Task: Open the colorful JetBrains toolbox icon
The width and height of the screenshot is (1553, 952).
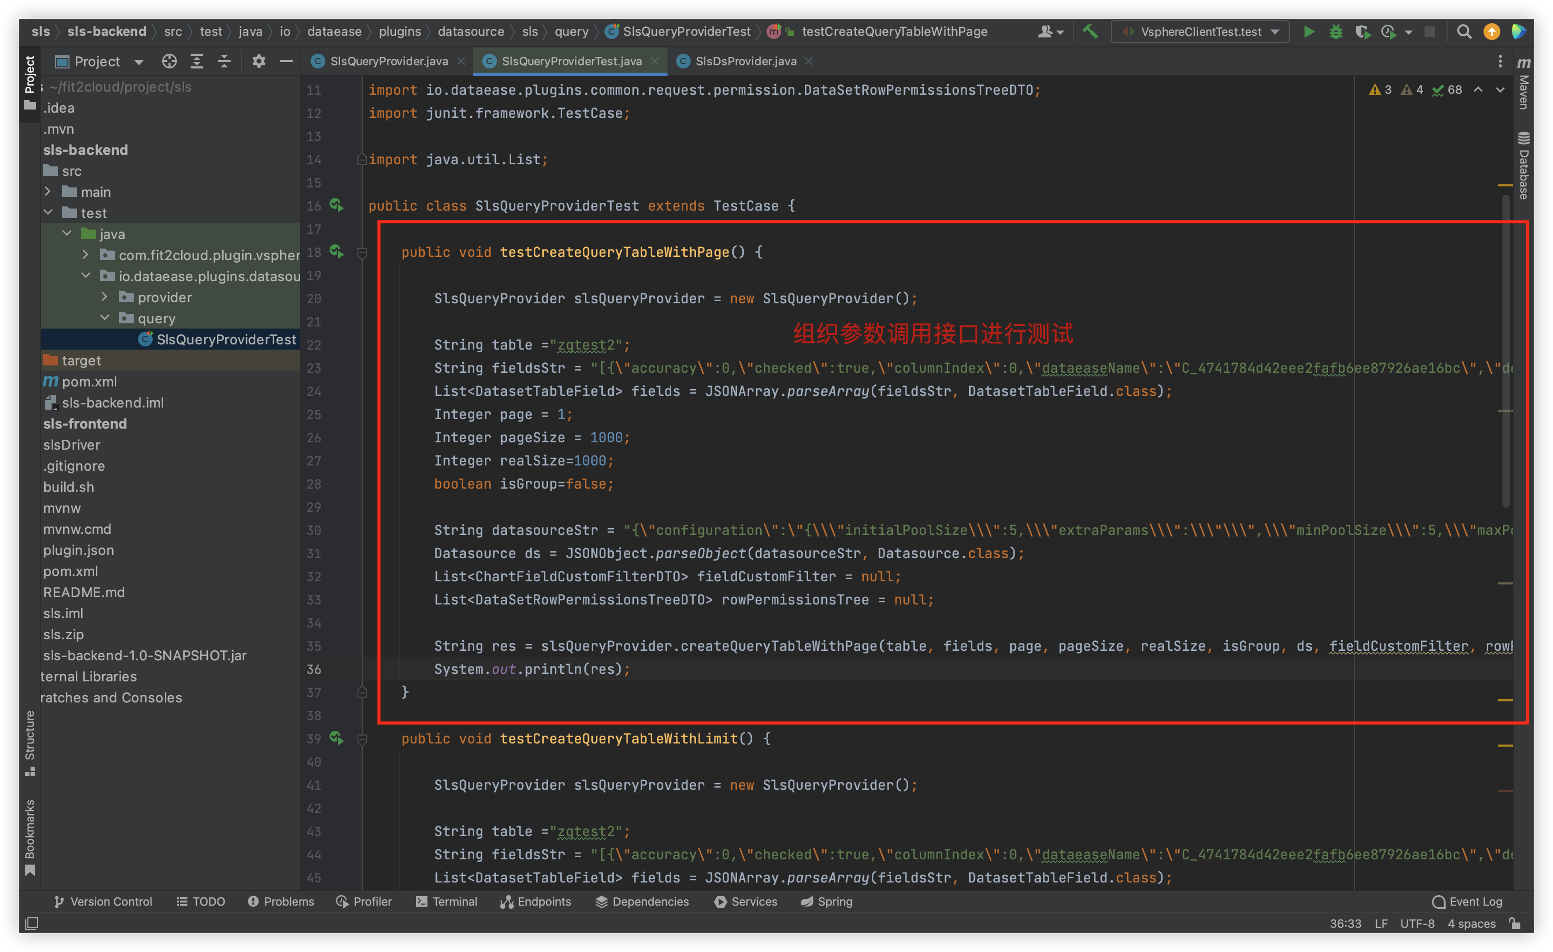Action: [x=1519, y=32]
